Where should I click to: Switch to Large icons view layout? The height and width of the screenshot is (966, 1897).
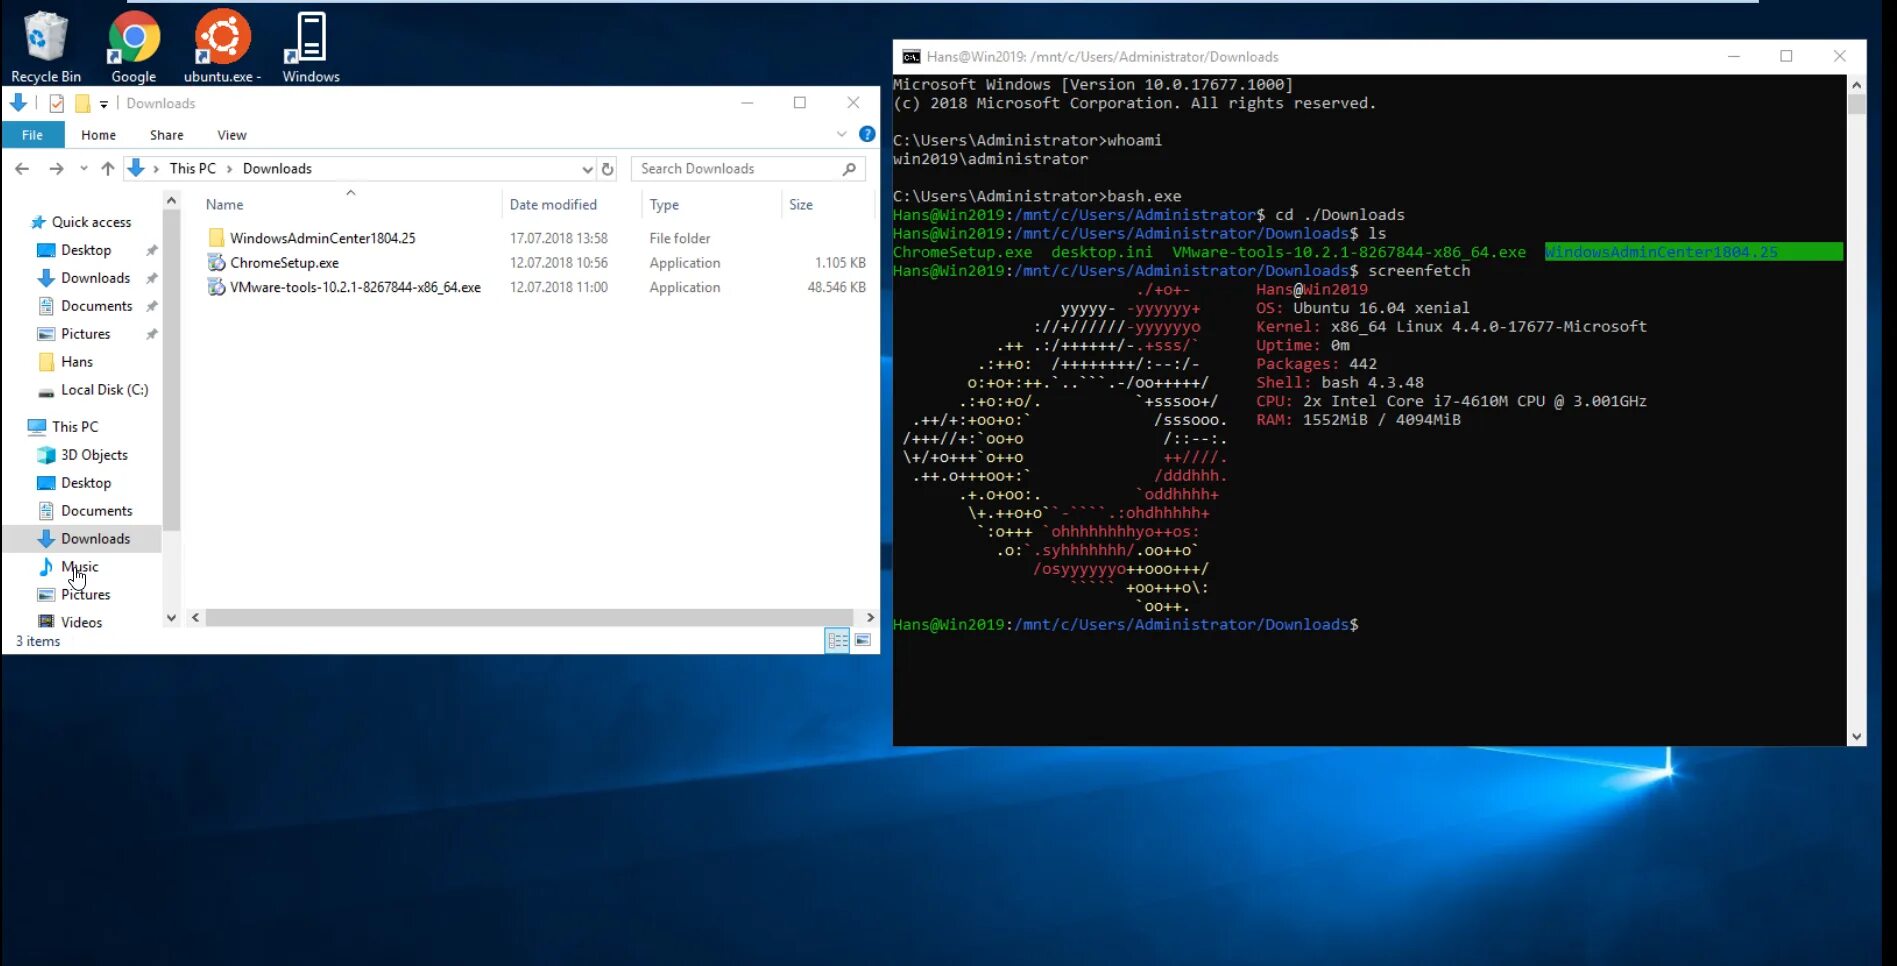click(x=863, y=641)
